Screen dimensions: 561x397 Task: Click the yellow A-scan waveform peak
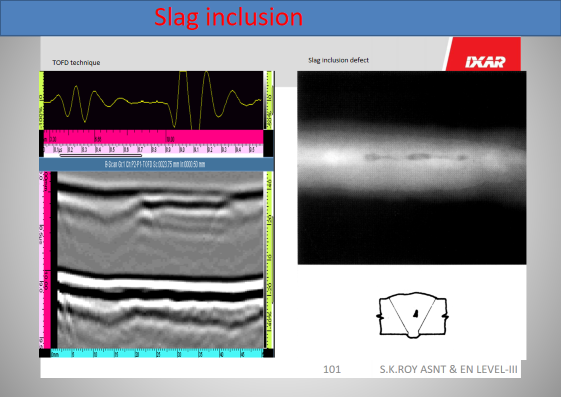pyautogui.click(x=183, y=73)
